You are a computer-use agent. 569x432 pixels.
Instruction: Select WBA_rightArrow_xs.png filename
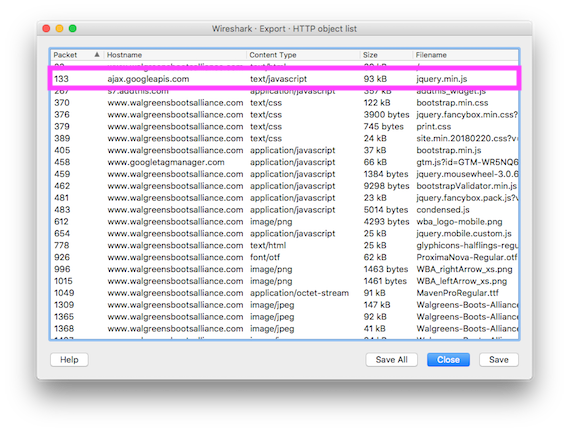[x=464, y=269]
